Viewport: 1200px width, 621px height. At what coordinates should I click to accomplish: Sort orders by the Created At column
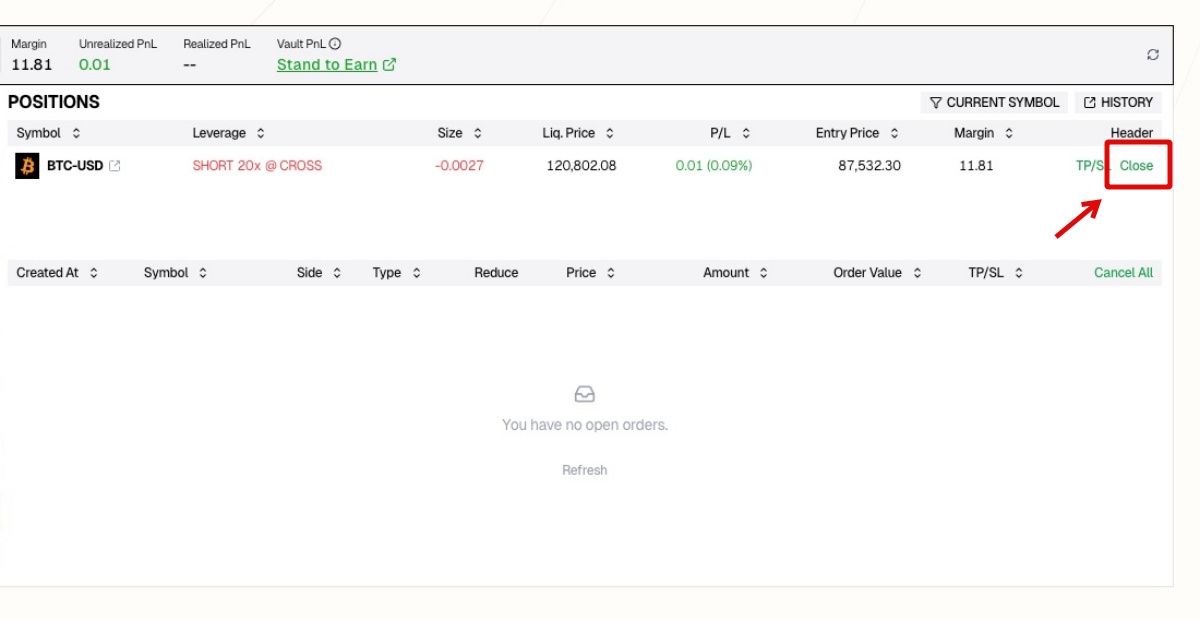57,272
